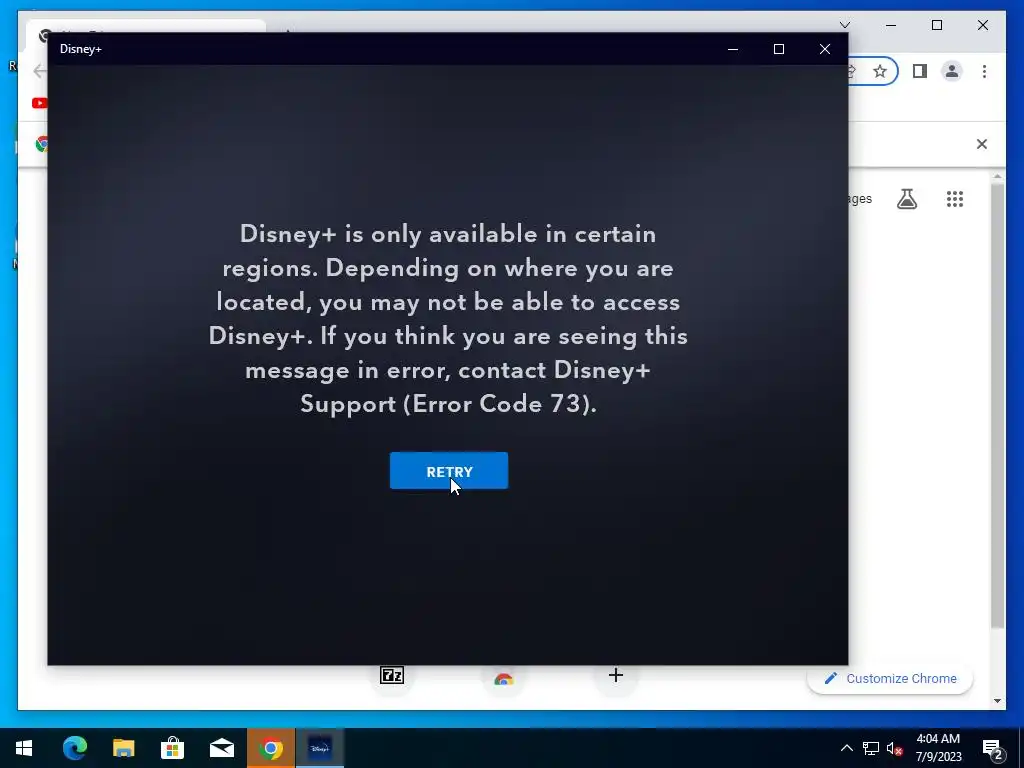1024x768 pixels.
Task: Maximize the Disney+ window
Action: (x=778, y=49)
